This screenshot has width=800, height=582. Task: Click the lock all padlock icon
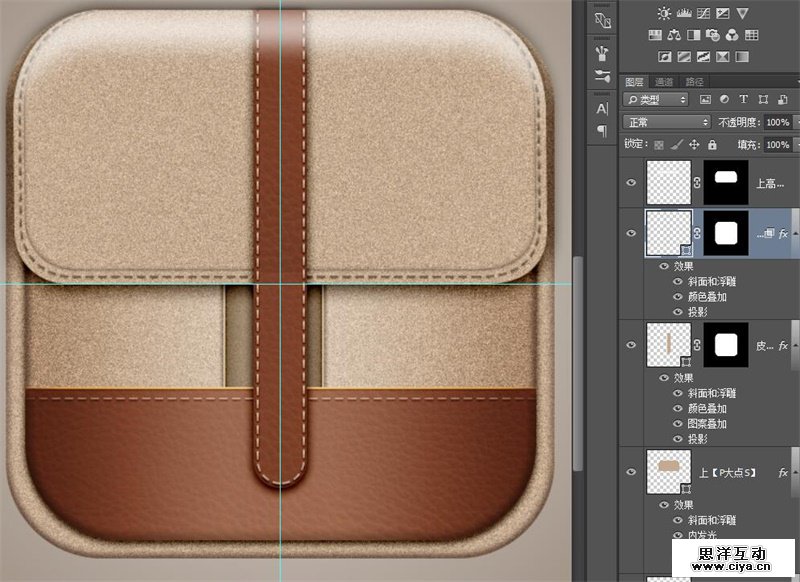(712, 145)
